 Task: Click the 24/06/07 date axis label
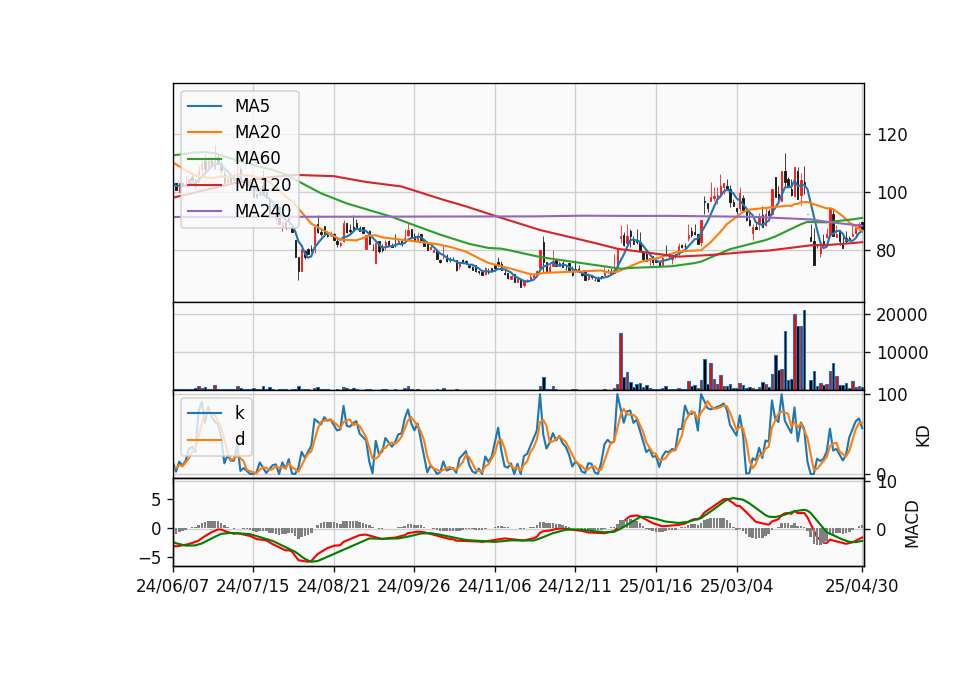(x=172, y=586)
